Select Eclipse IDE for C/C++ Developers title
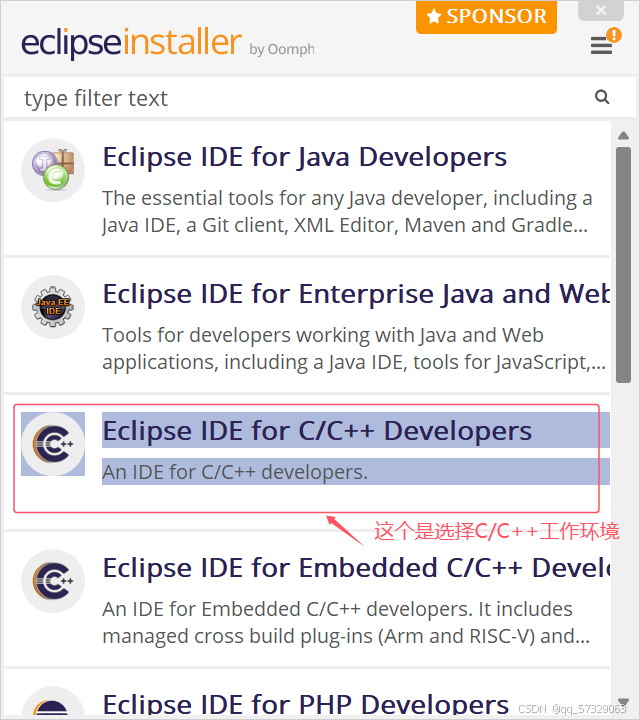The image size is (640, 720). 317,431
